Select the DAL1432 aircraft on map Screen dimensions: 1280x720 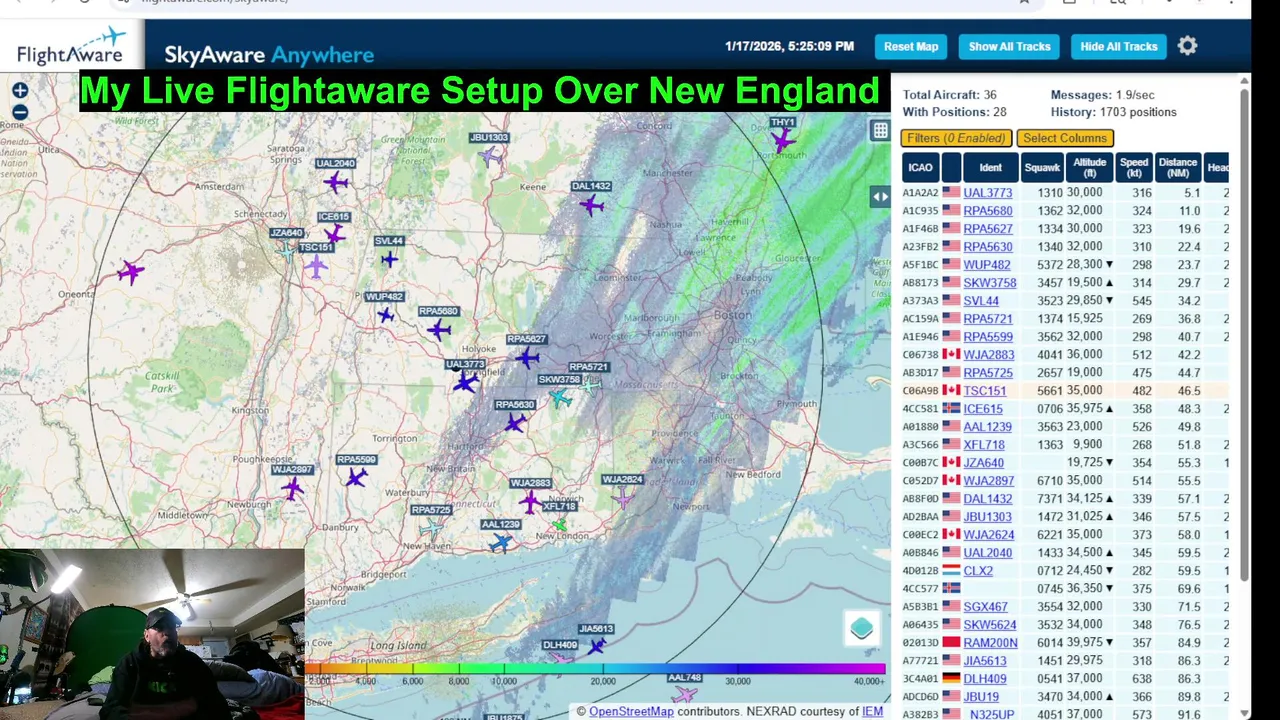[592, 205]
